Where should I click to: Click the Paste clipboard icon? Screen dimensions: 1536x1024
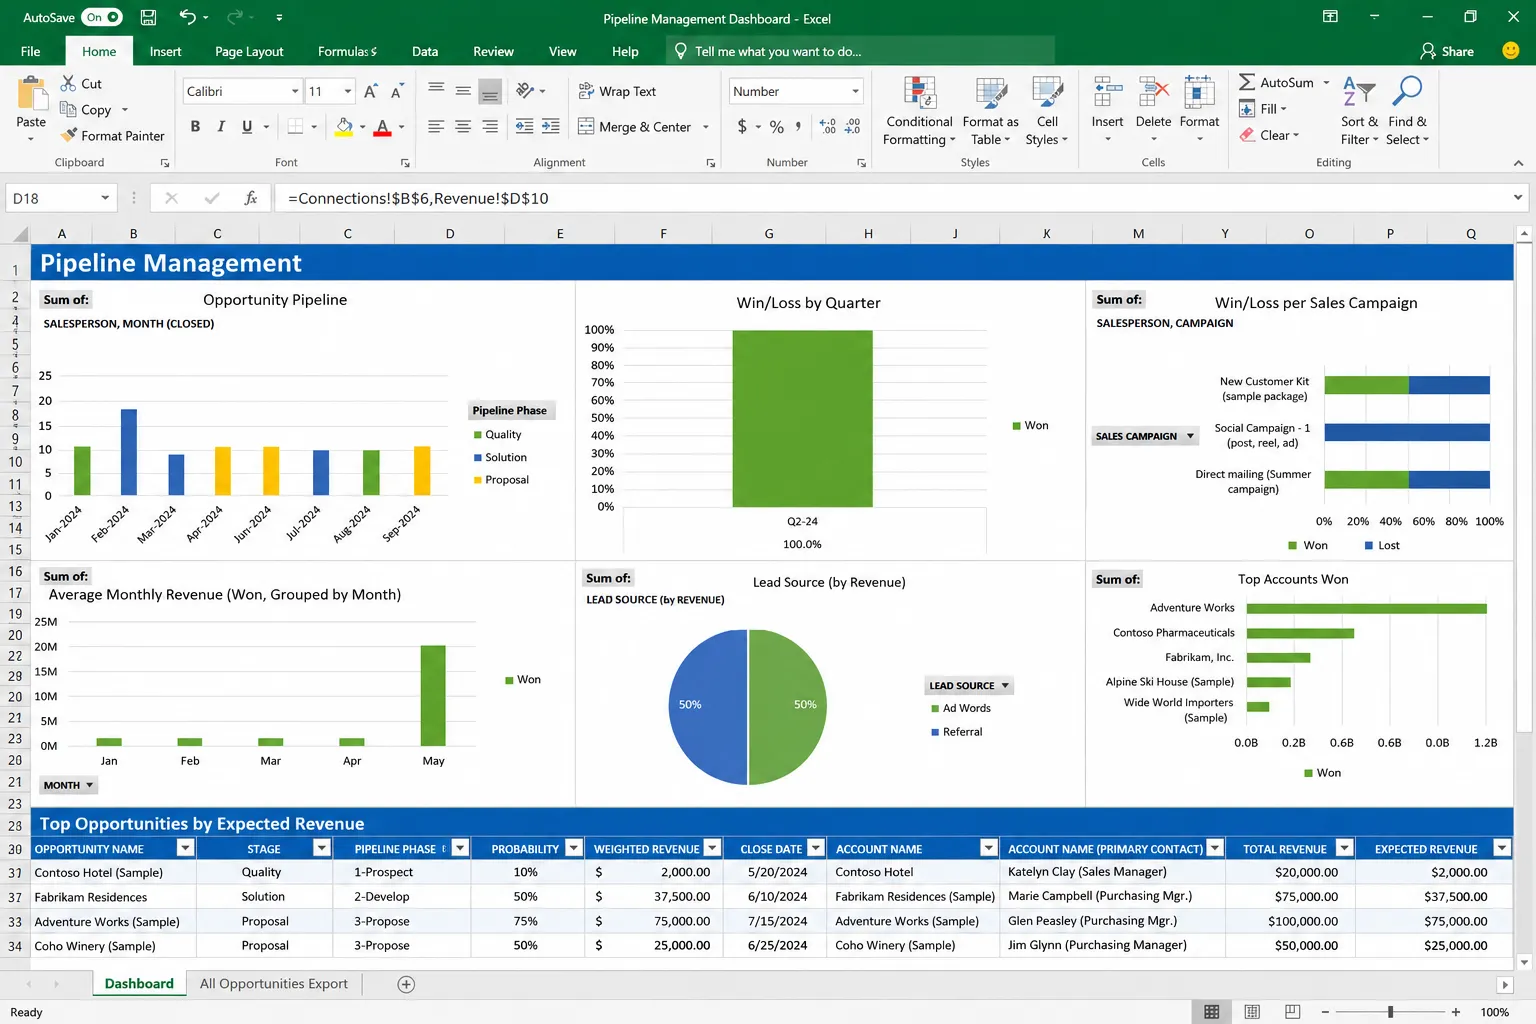(31, 94)
